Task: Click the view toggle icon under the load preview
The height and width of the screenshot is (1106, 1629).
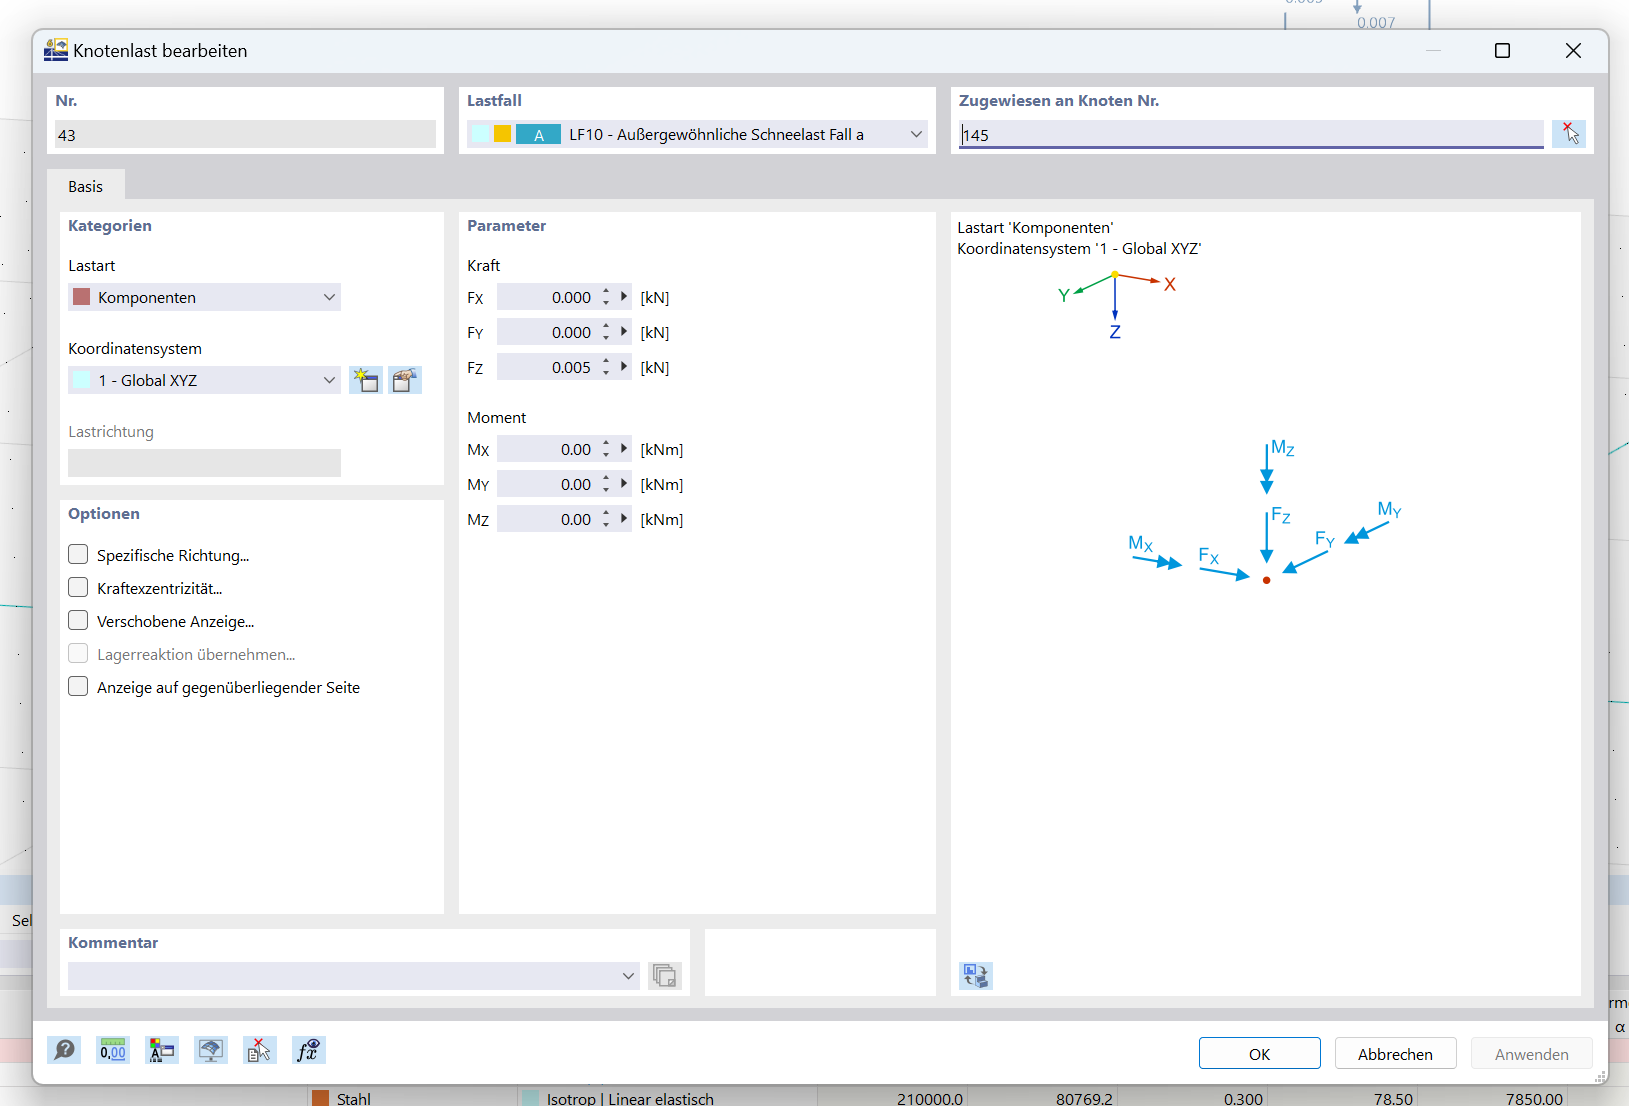Action: pos(976,976)
